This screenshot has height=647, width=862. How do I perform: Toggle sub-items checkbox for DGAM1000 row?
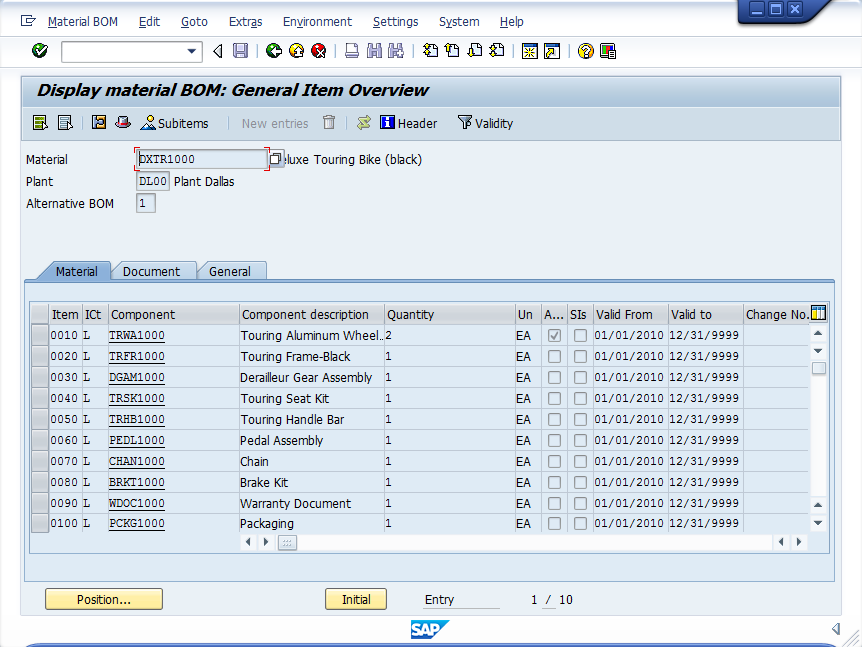tap(580, 377)
